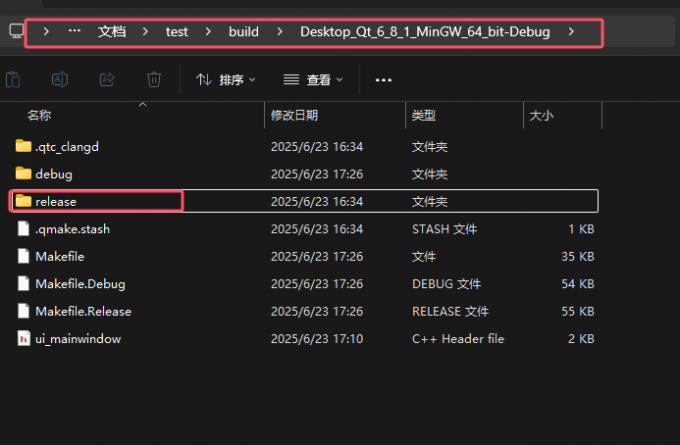Go to test folder in breadcrumb
Image resolution: width=680 pixels, height=445 pixels.
[x=177, y=32]
